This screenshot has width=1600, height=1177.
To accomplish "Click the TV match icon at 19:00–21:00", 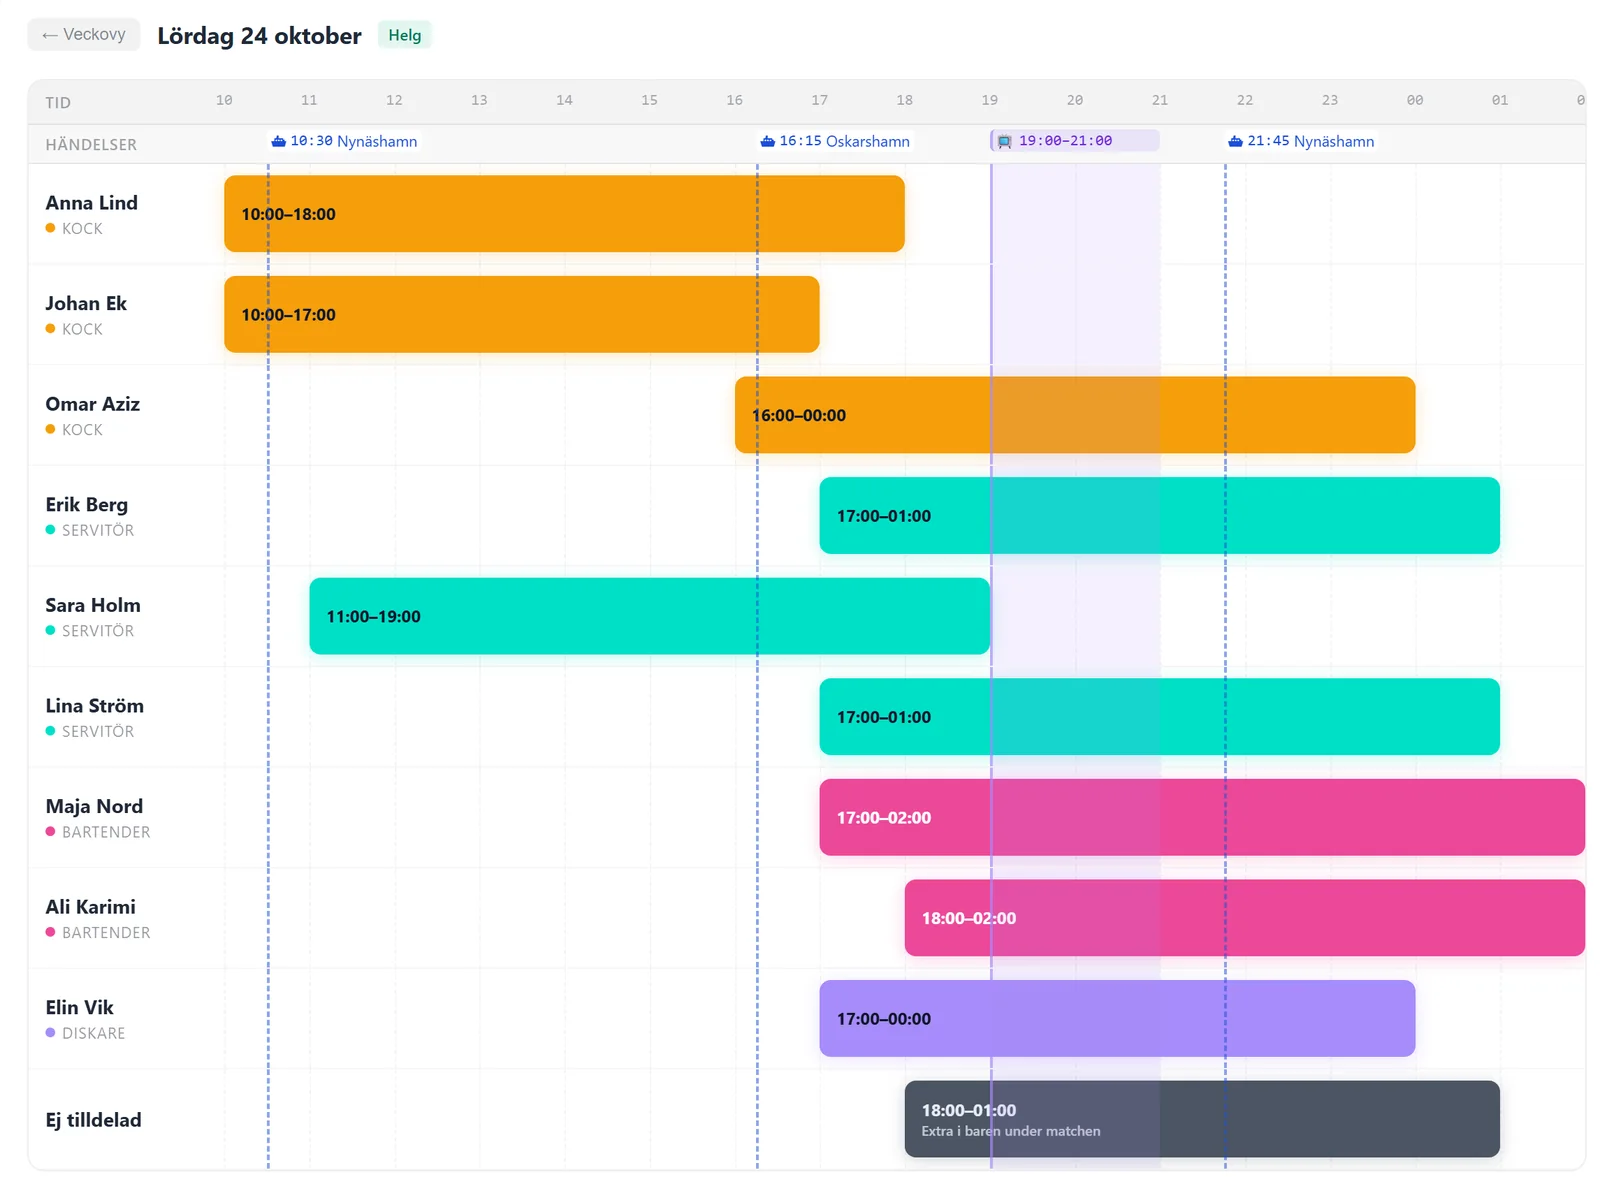I will 1005,141.
